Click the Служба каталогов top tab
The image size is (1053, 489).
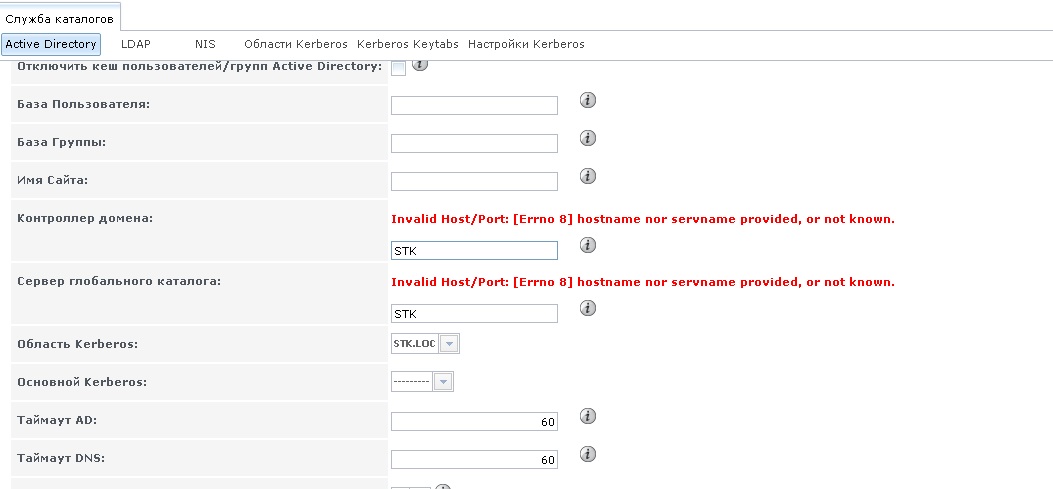(60, 19)
